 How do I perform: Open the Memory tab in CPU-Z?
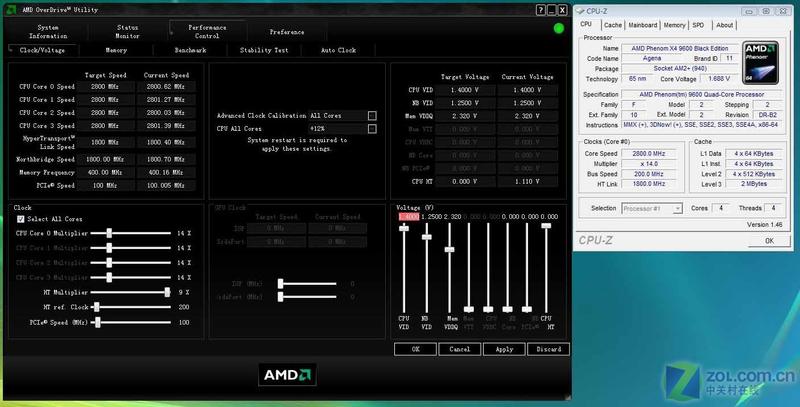coord(674,25)
